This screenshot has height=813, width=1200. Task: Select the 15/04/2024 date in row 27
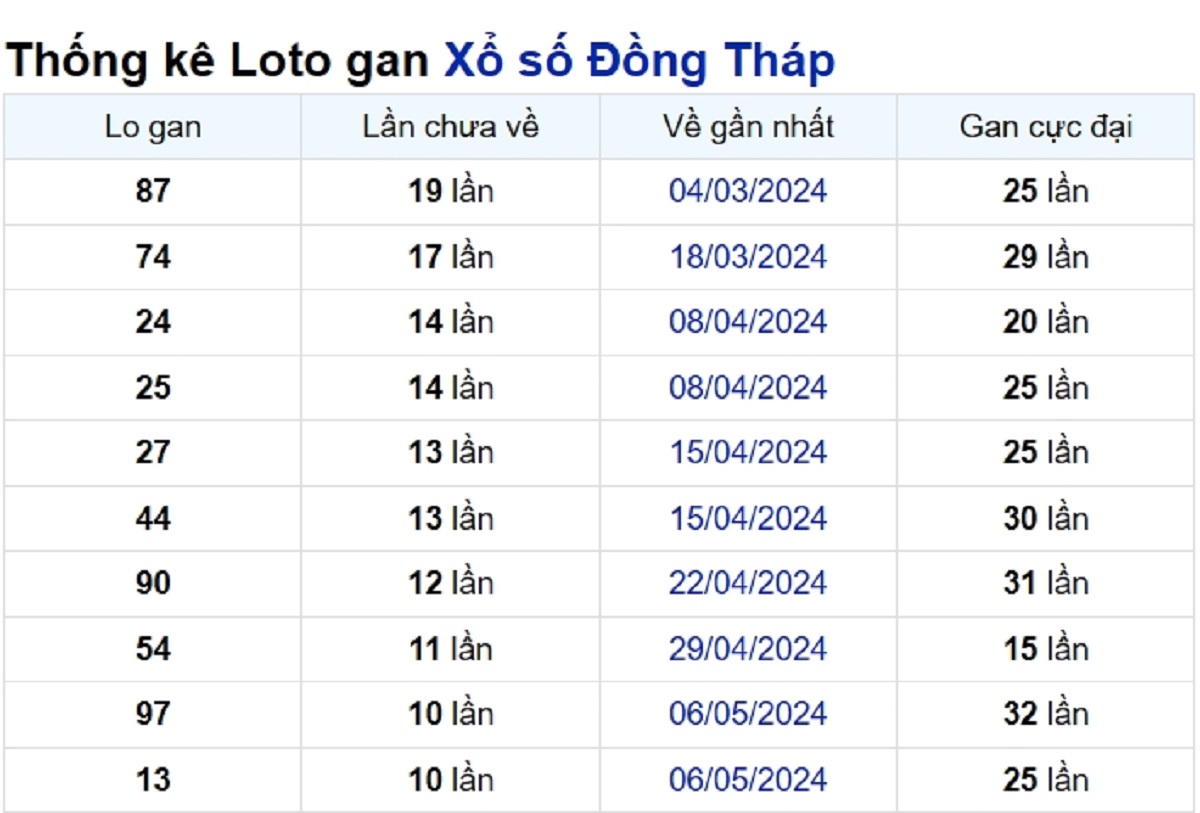[x=748, y=452]
